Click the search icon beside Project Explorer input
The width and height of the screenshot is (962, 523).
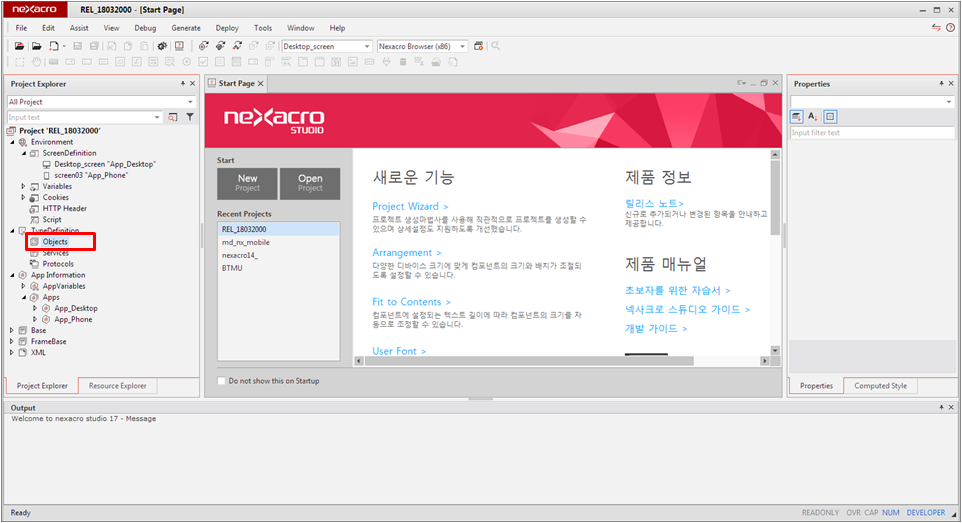pyautogui.click(x=173, y=117)
